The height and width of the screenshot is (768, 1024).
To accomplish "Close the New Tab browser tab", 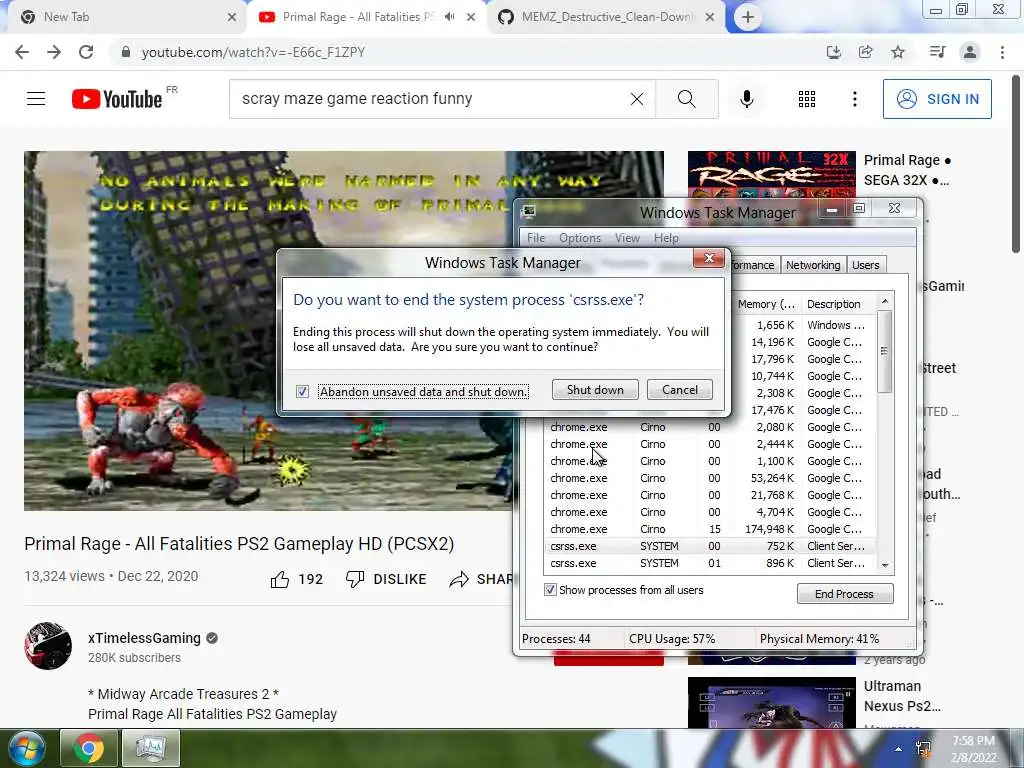I will (232, 18).
